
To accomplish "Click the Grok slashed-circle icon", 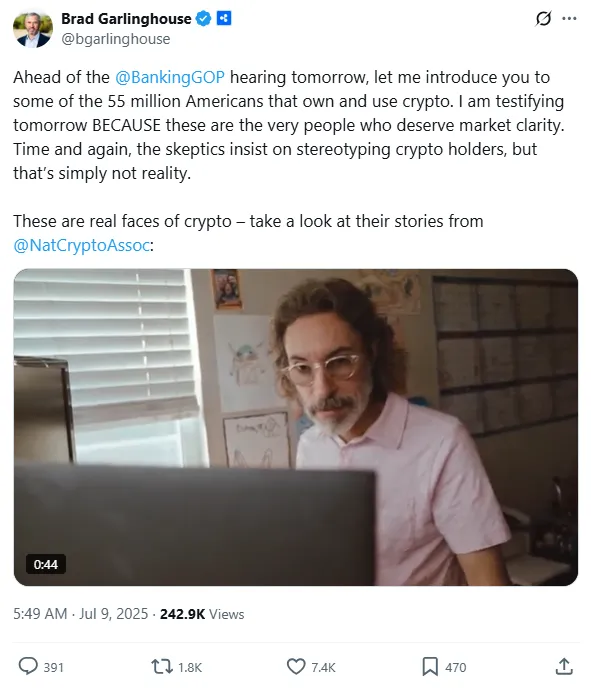I will point(543,19).
